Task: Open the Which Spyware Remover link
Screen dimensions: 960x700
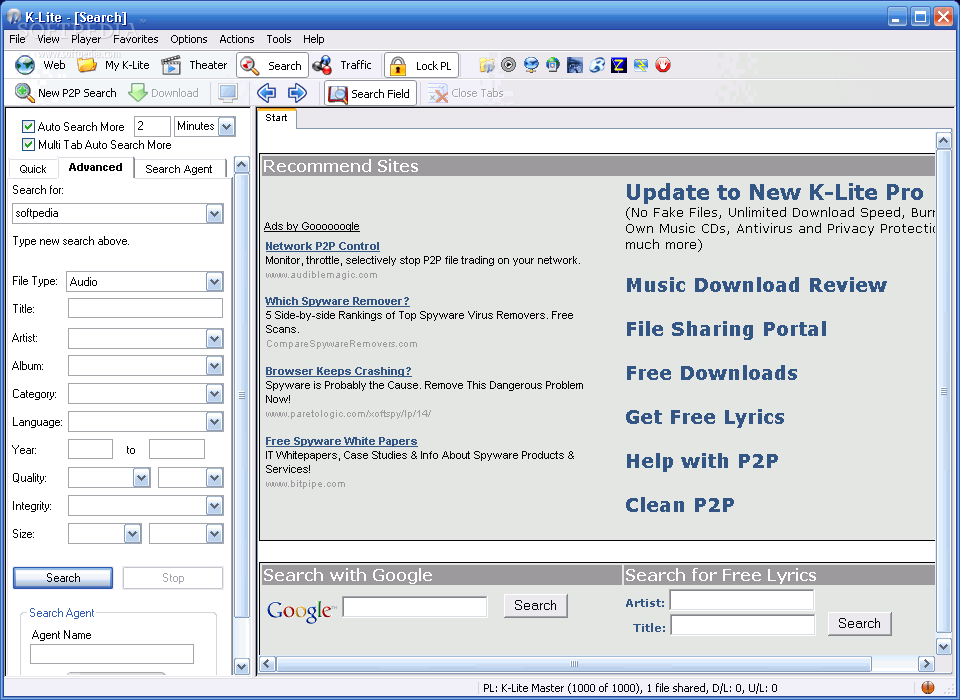Action: tap(337, 301)
